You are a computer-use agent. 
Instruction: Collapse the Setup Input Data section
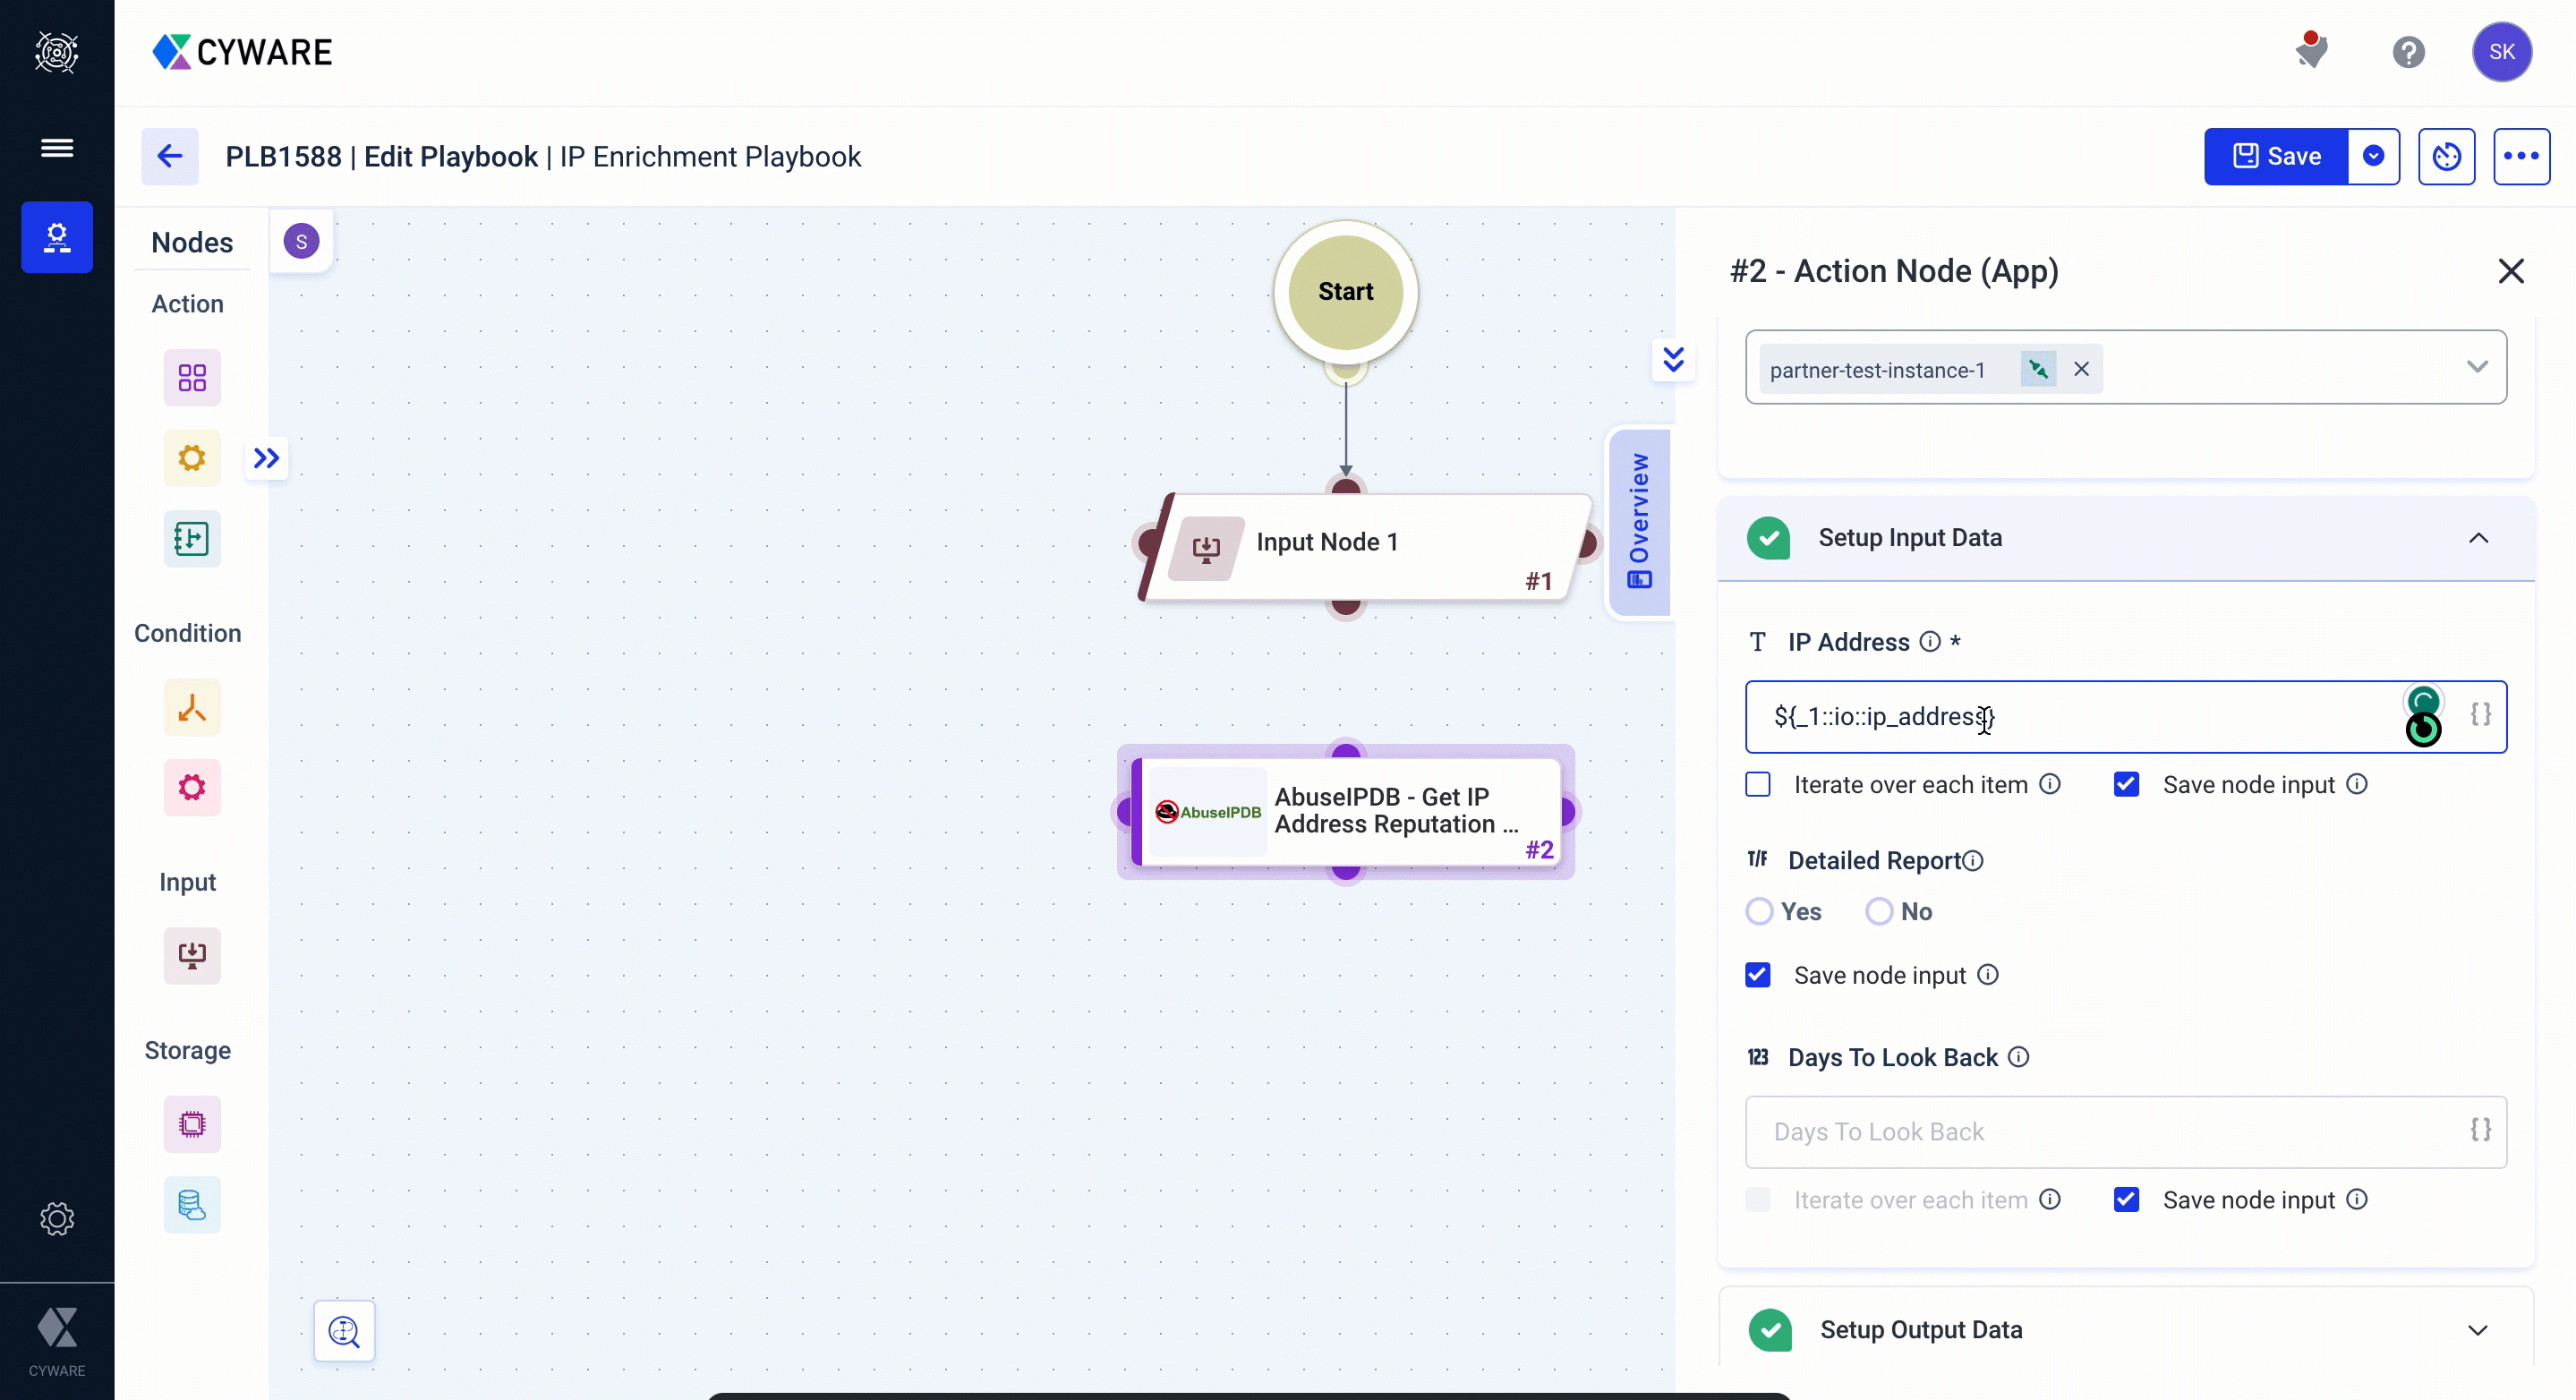[2477, 538]
